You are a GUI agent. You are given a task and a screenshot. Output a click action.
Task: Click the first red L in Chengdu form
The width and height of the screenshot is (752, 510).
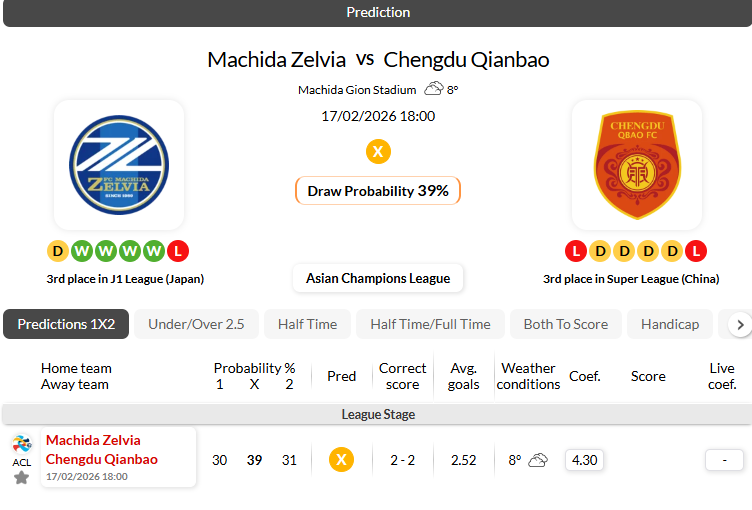pyautogui.click(x=576, y=251)
